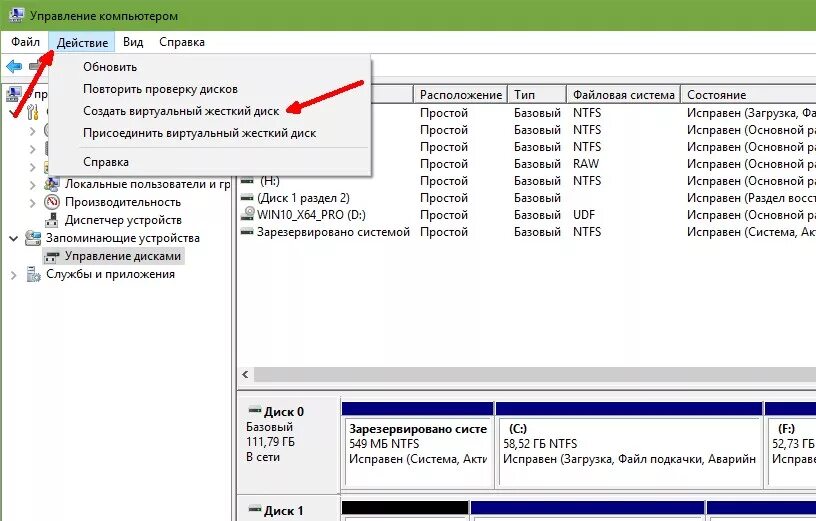Click left arrow of horizontal scrollbar
Viewport: 816px width, 521px height.
click(x=245, y=374)
